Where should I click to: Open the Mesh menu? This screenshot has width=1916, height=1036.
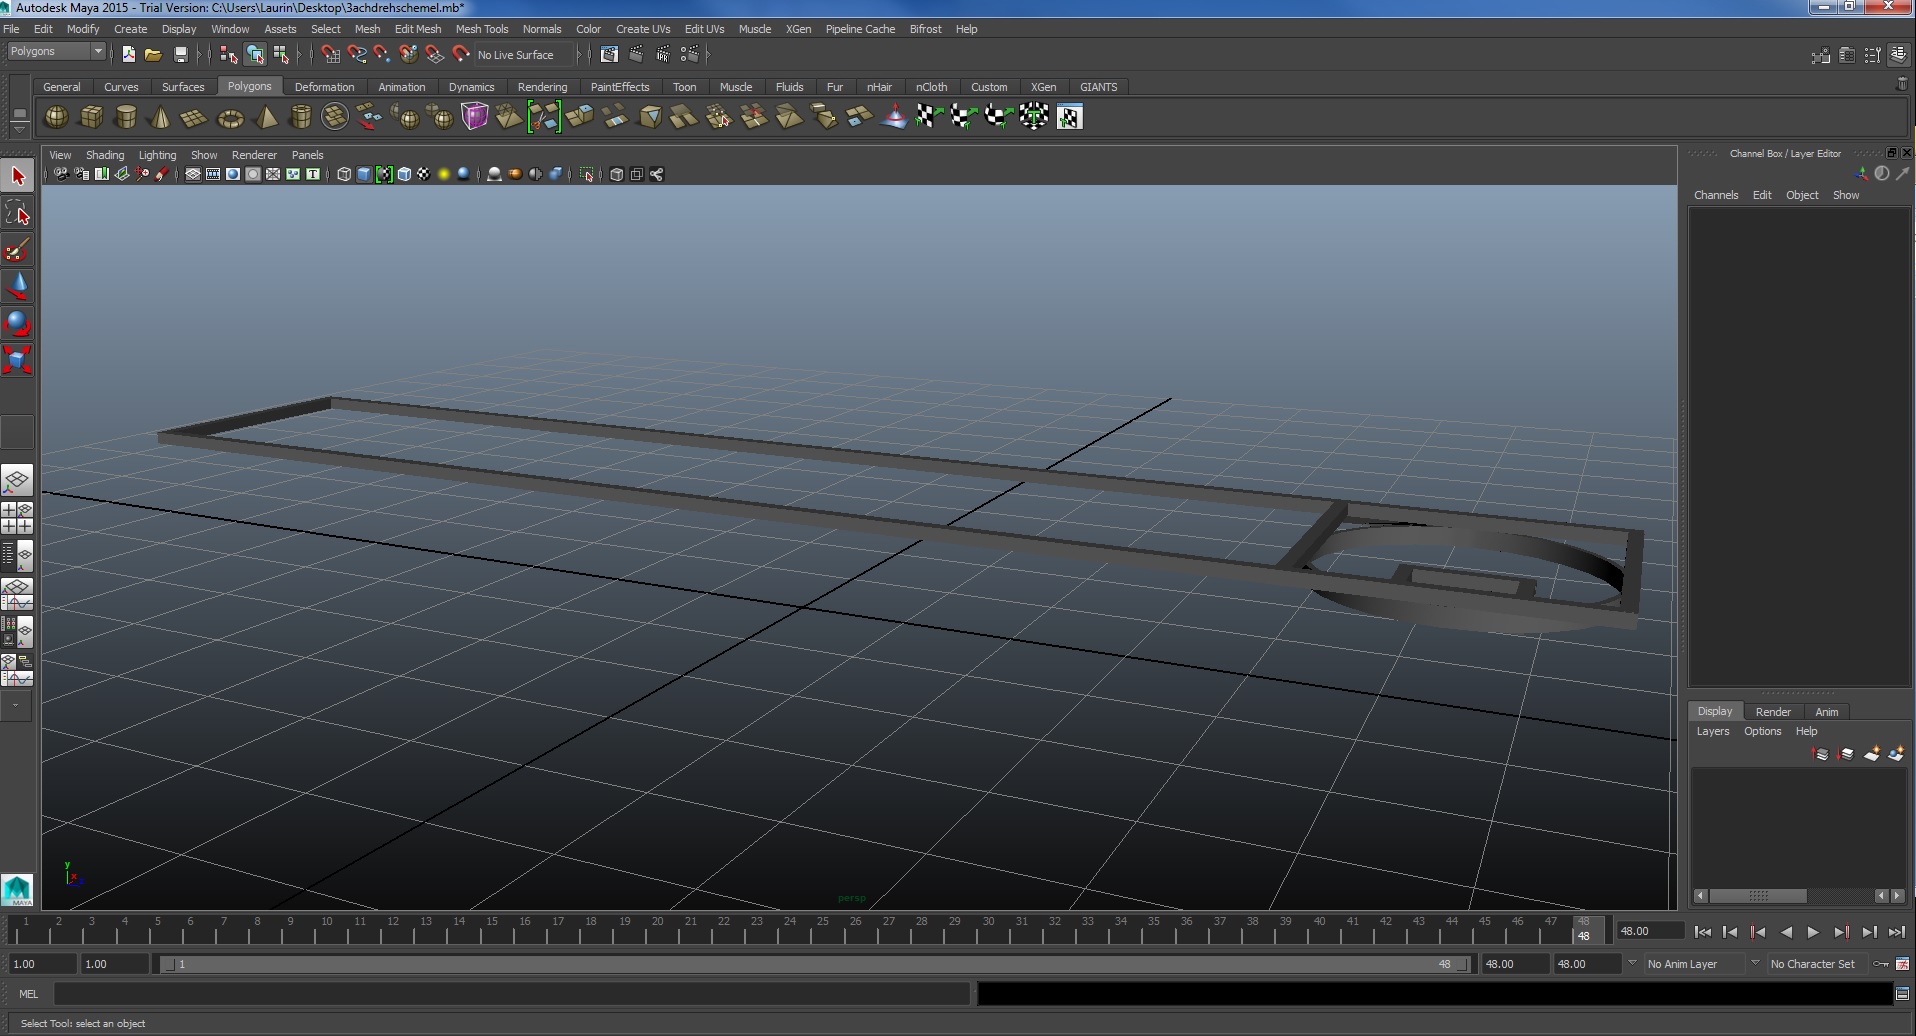367,29
